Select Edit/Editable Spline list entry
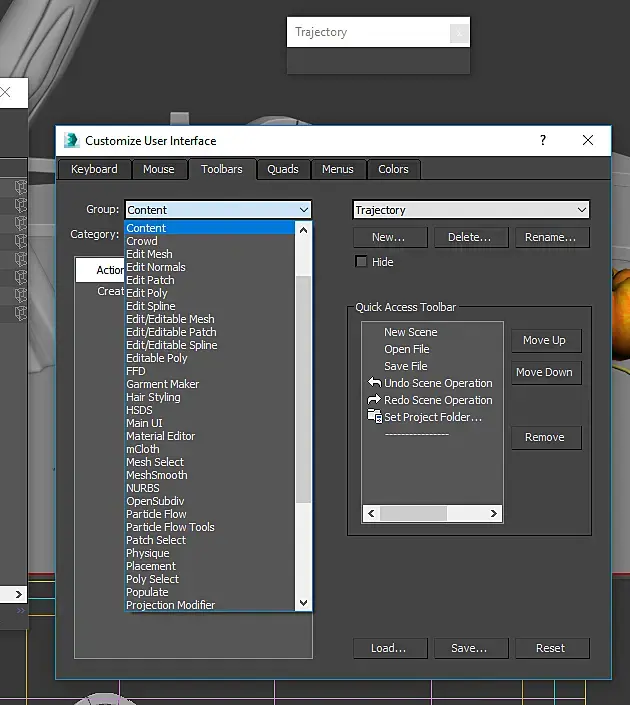630x705 pixels. point(210,345)
